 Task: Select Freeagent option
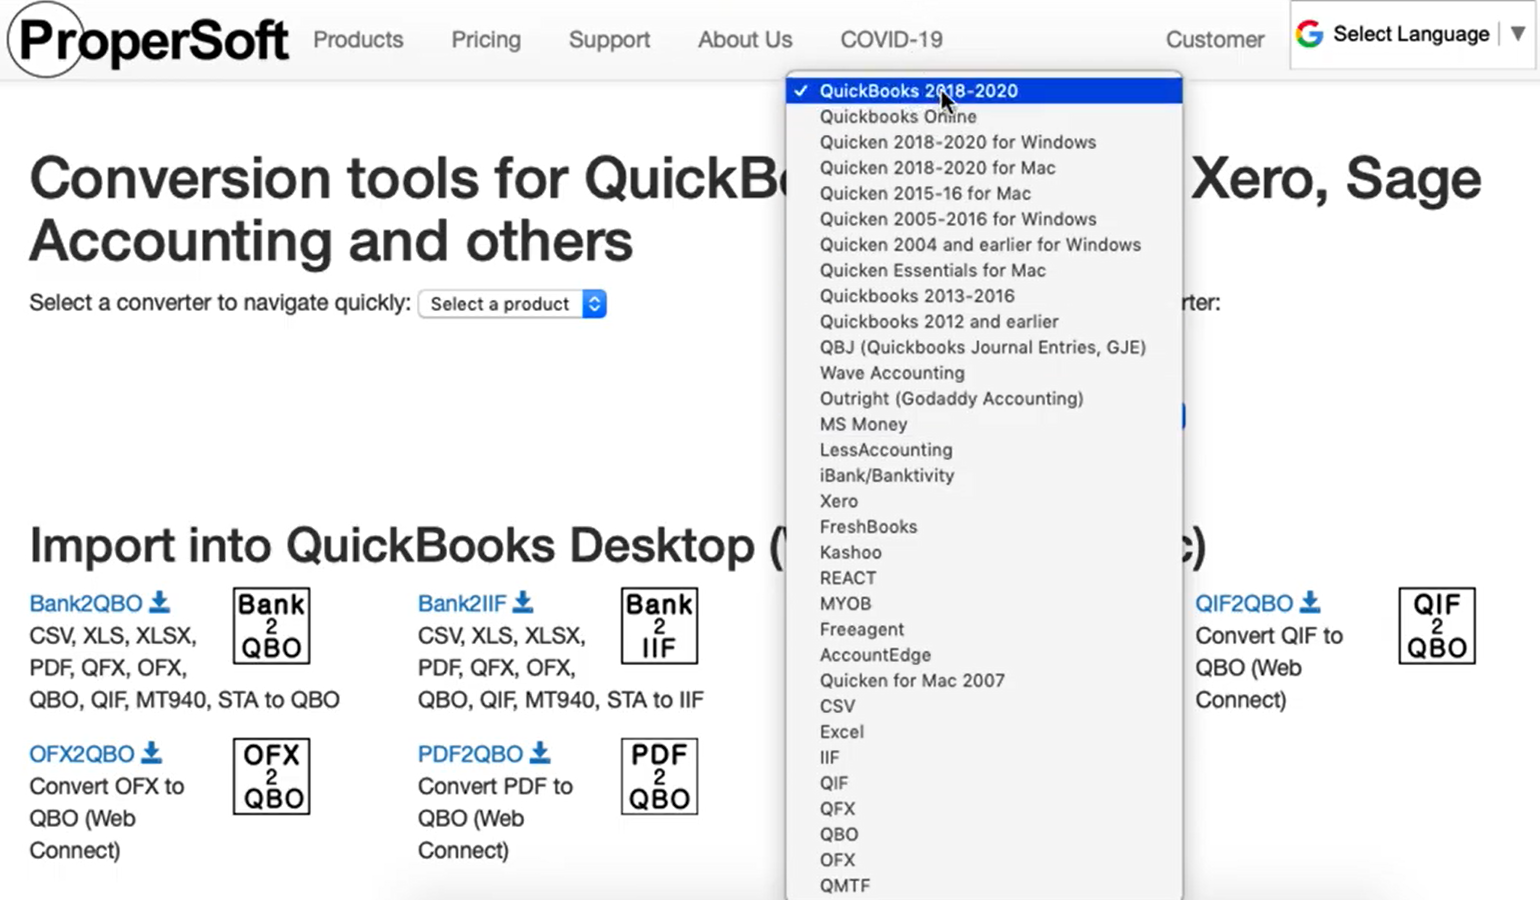coord(984,630)
